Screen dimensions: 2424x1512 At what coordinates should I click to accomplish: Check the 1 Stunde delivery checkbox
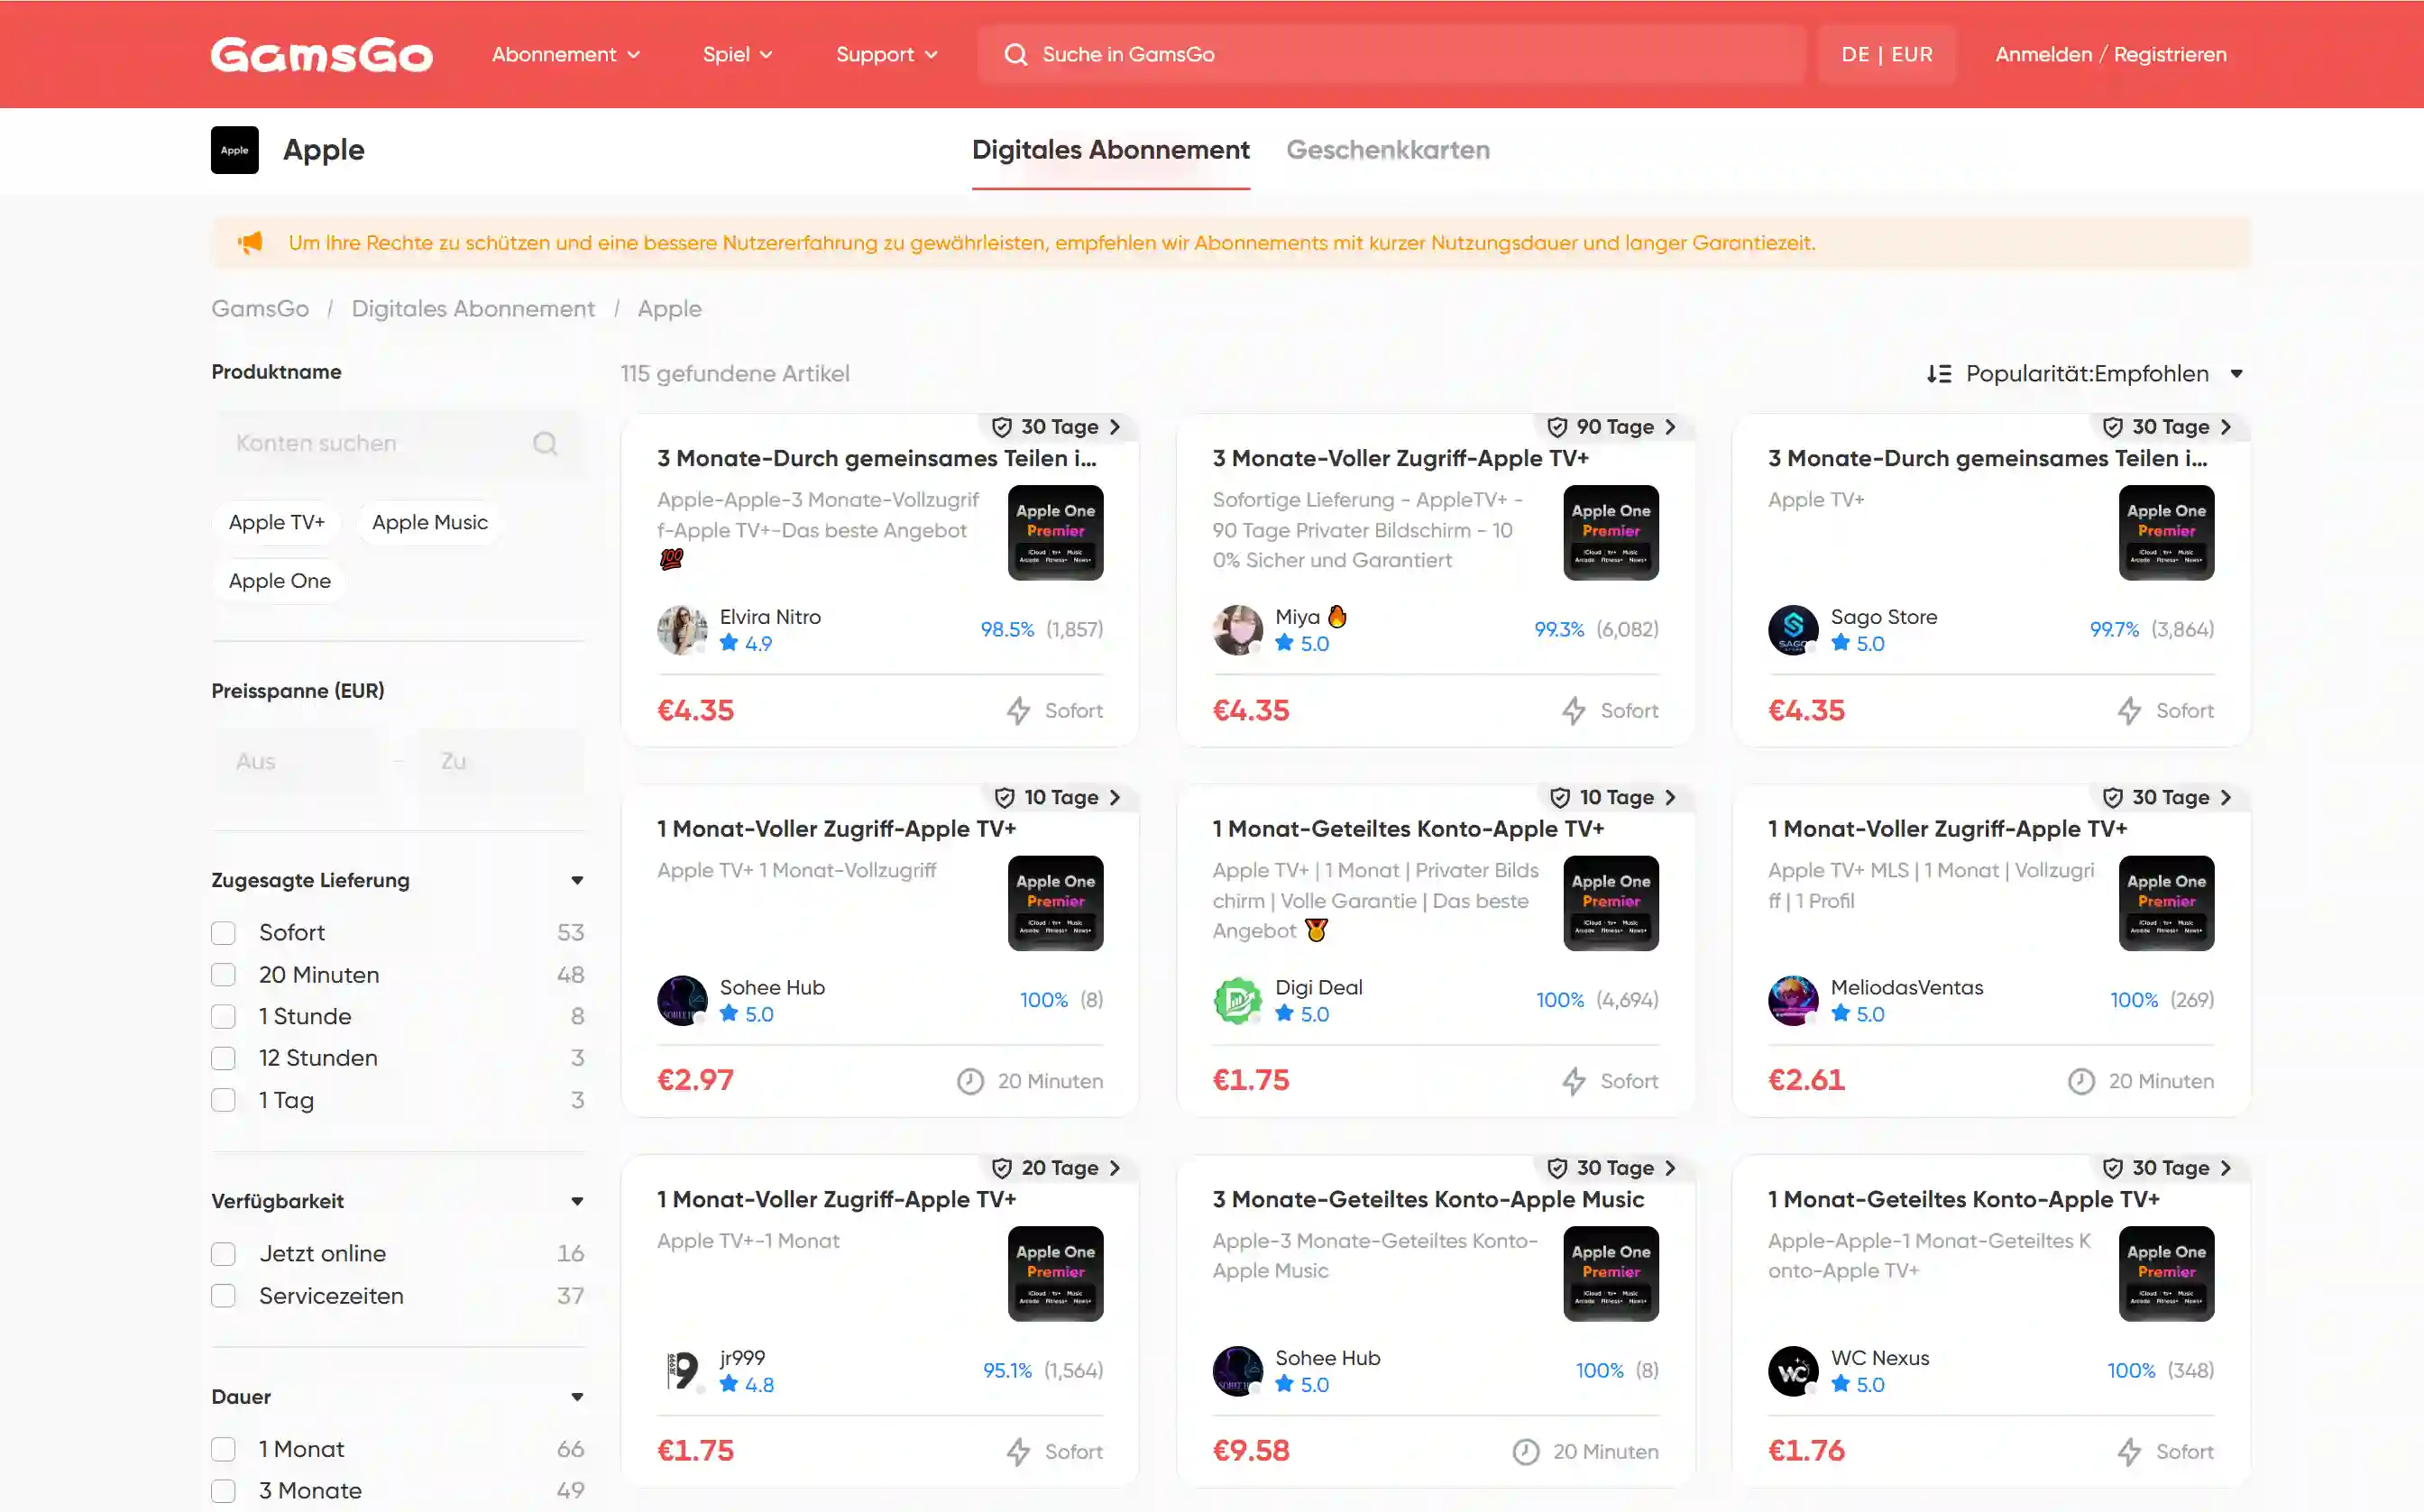223,1017
